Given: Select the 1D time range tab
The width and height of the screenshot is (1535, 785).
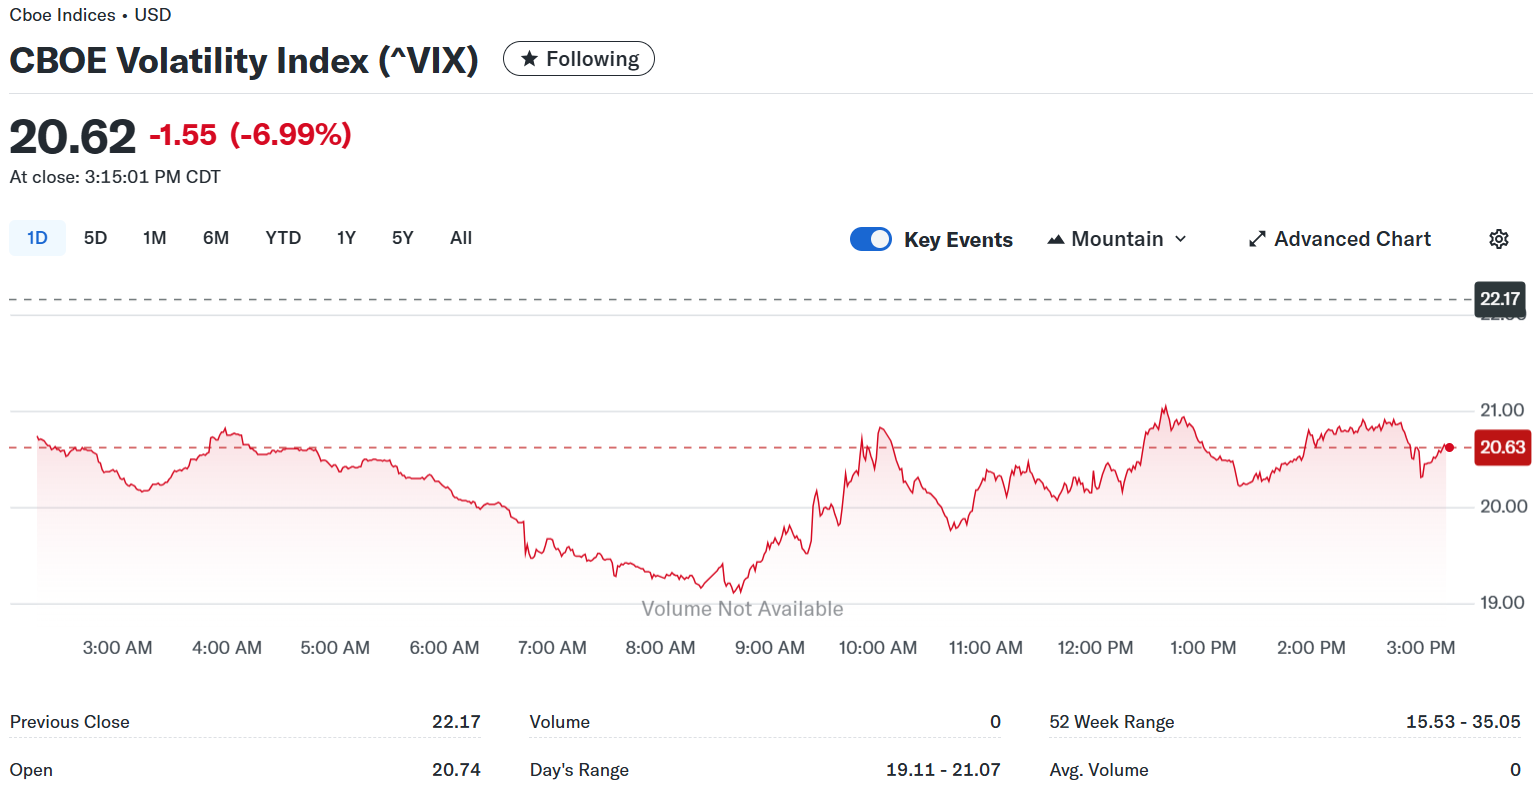Looking at the screenshot, I should (x=37, y=238).
